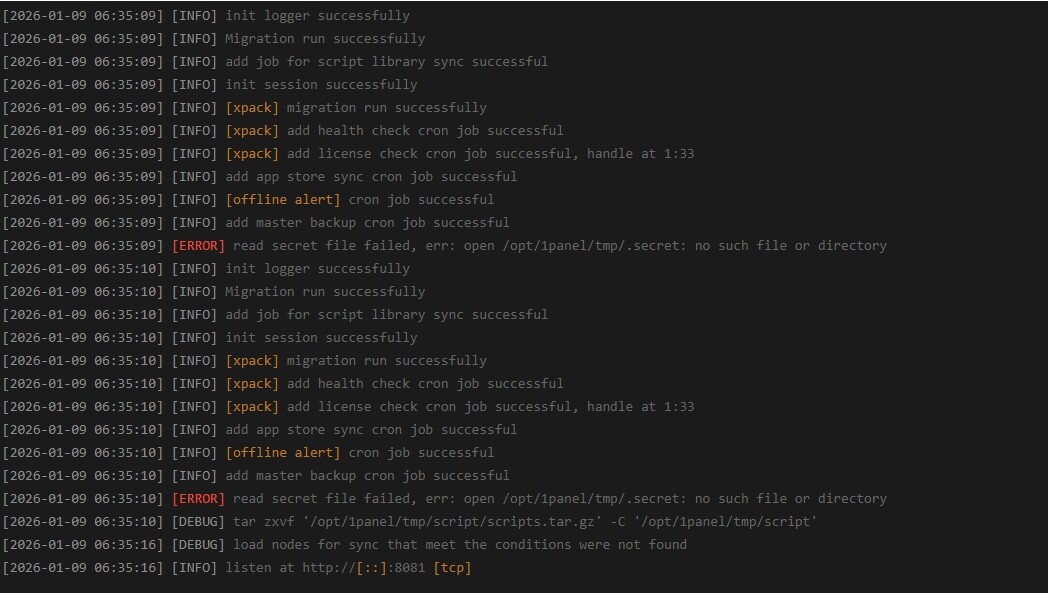Click the DEBUG tag on load nodes line
This screenshot has height=593, width=1048.
pyautogui.click(x=198, y=545)
